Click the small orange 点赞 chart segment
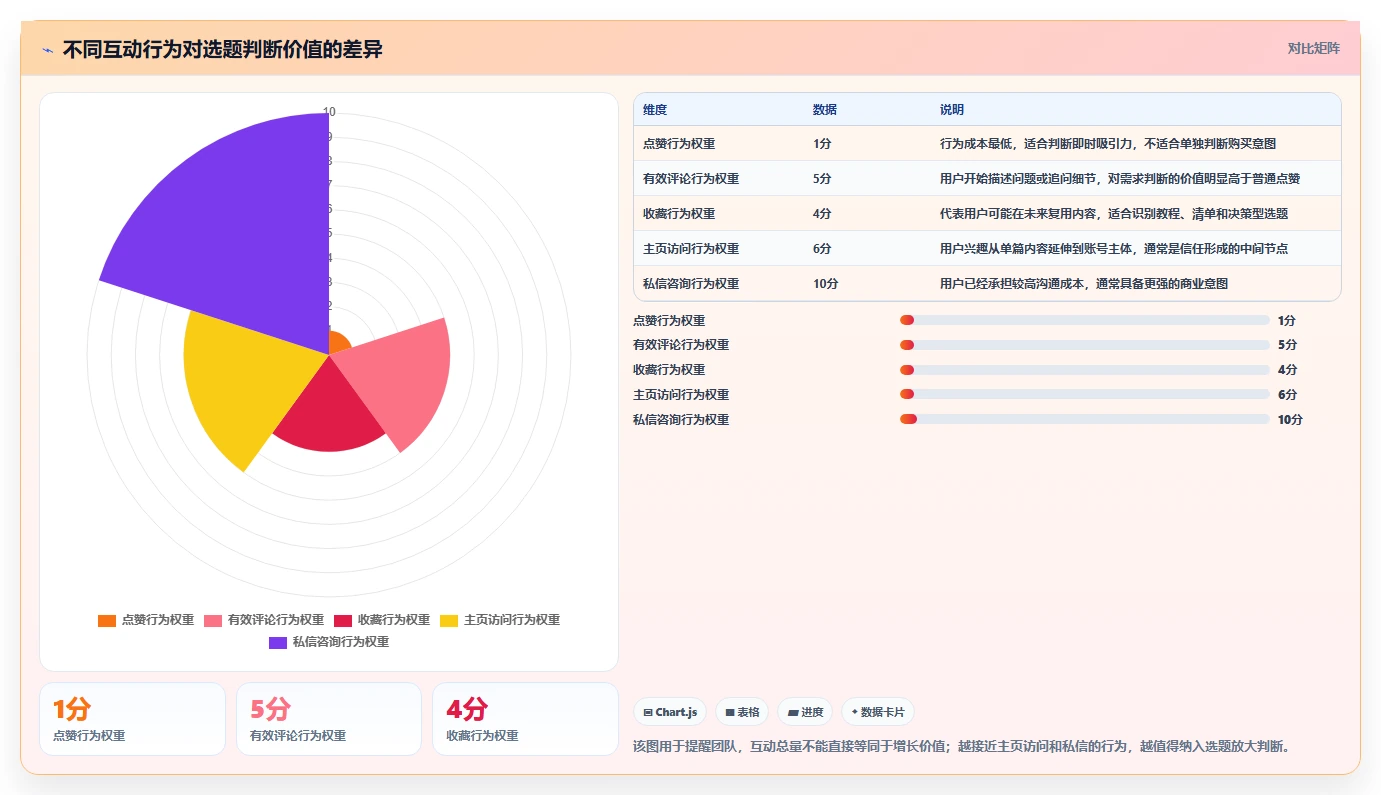The height and width of the screenshot is (795, 1381). [339, 342]
